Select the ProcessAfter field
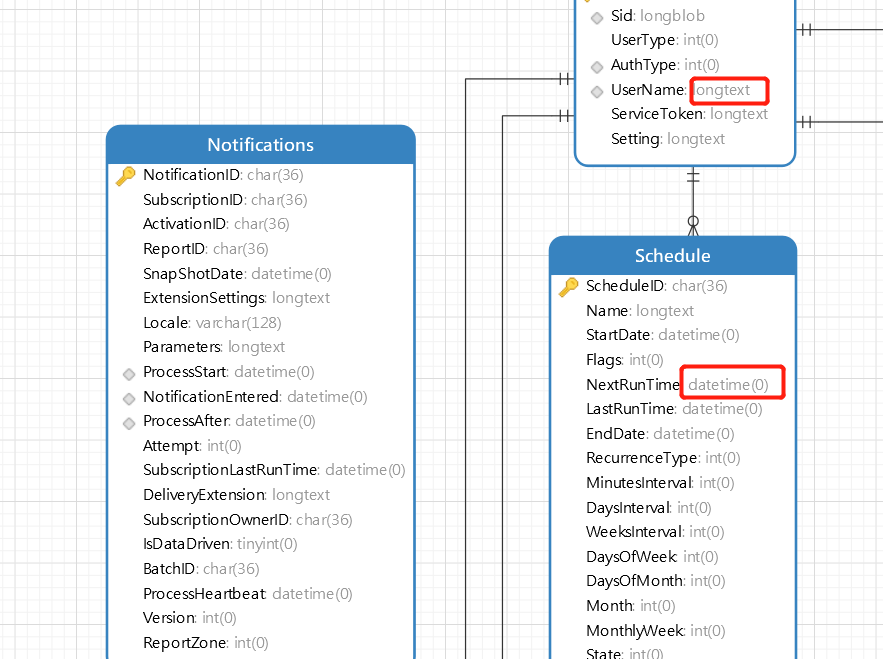This screenshot has width=883, height=659. (x=229, y=421)
